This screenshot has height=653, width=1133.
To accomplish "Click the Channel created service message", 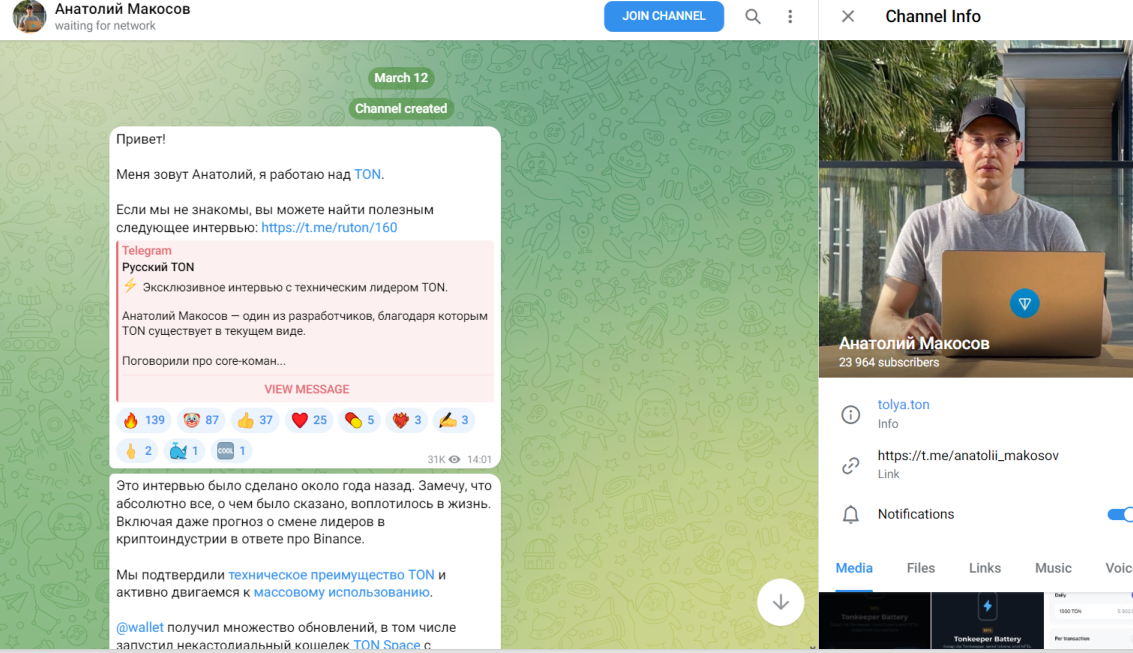I will (401, 108).
